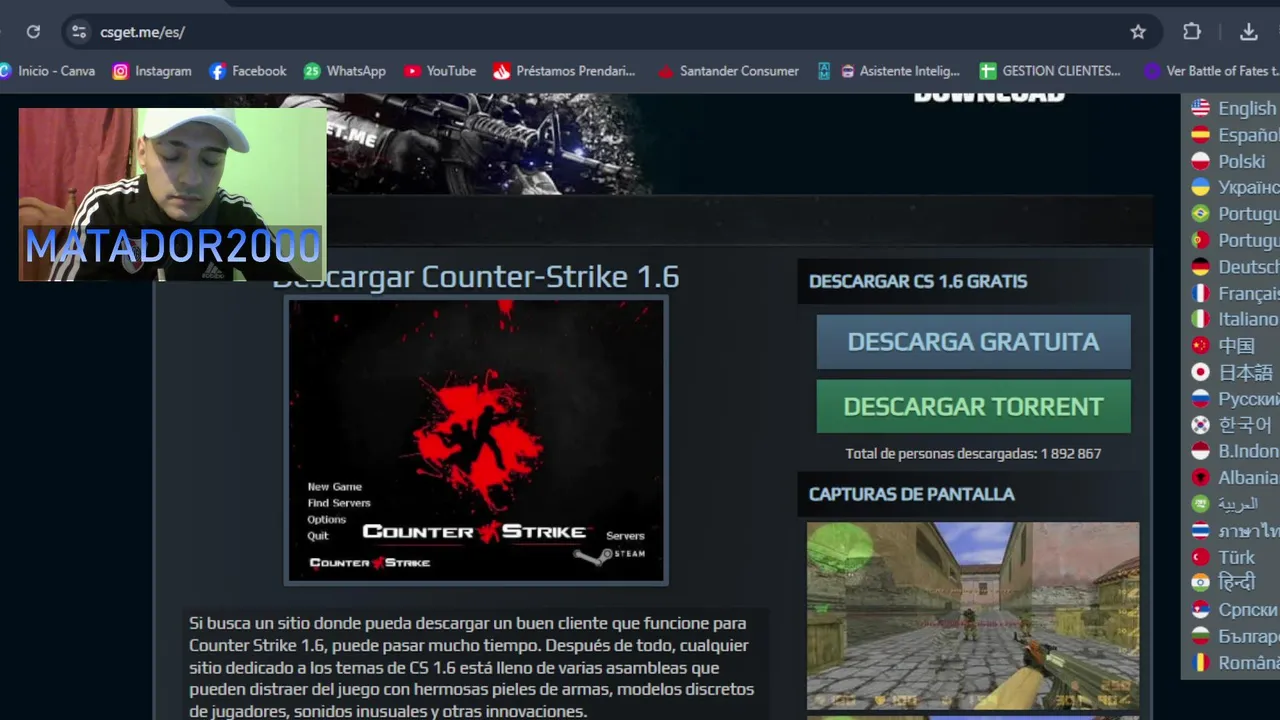Open the Counter-Strike menu preview image
The height and width of the screenshot is (720, 1280).
click(476, 441)
